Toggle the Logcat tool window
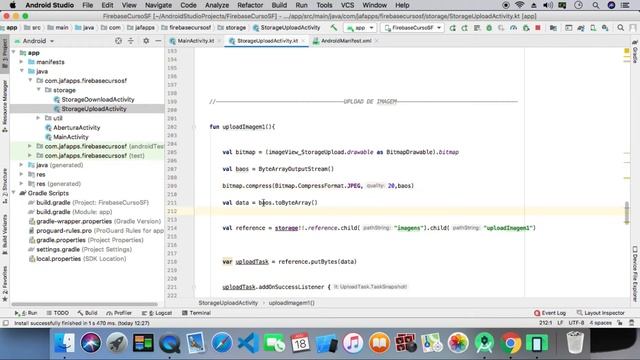The width and height of the screenshot is (640, 360). click(157, 313)
